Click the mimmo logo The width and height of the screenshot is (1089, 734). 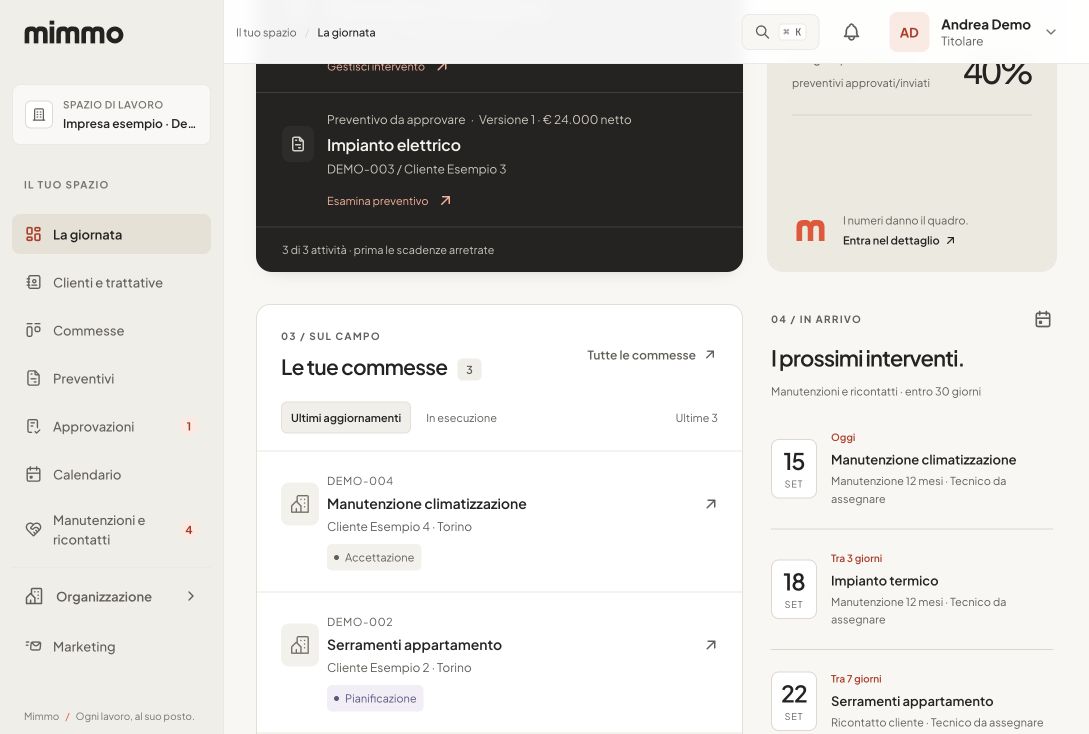pyautogui.click(x=74, y=33)
